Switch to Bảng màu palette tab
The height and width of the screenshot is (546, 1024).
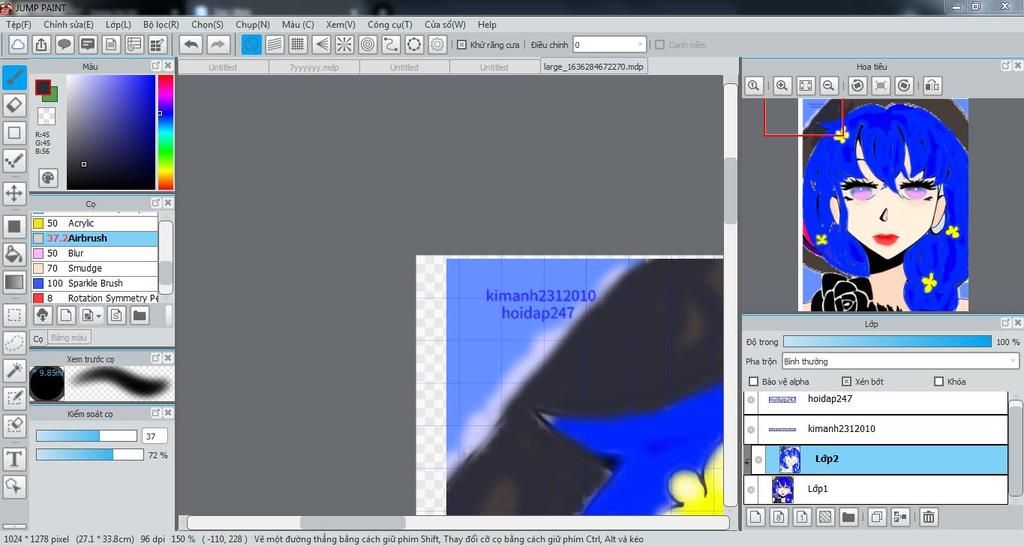click(69, 338)
